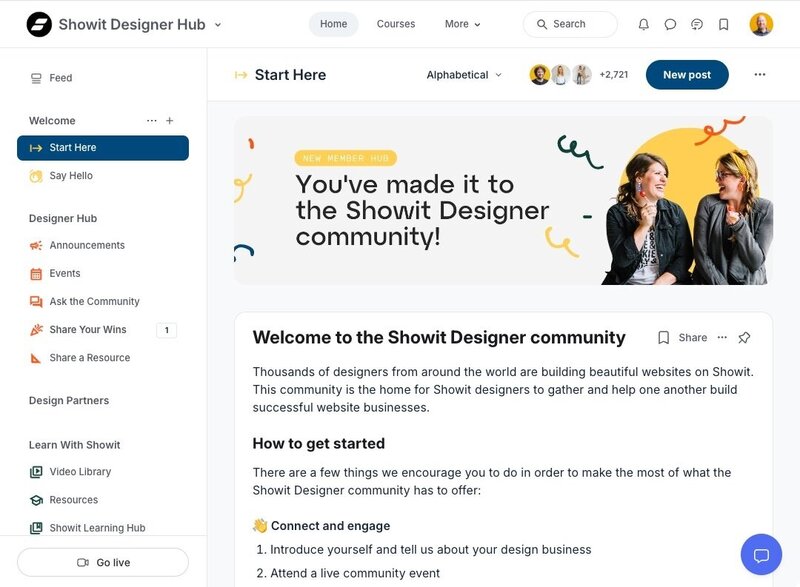The height and width of the screenshot is (587, 800).
Task: Bookmark the Welcome post
Action: point(663,338)
